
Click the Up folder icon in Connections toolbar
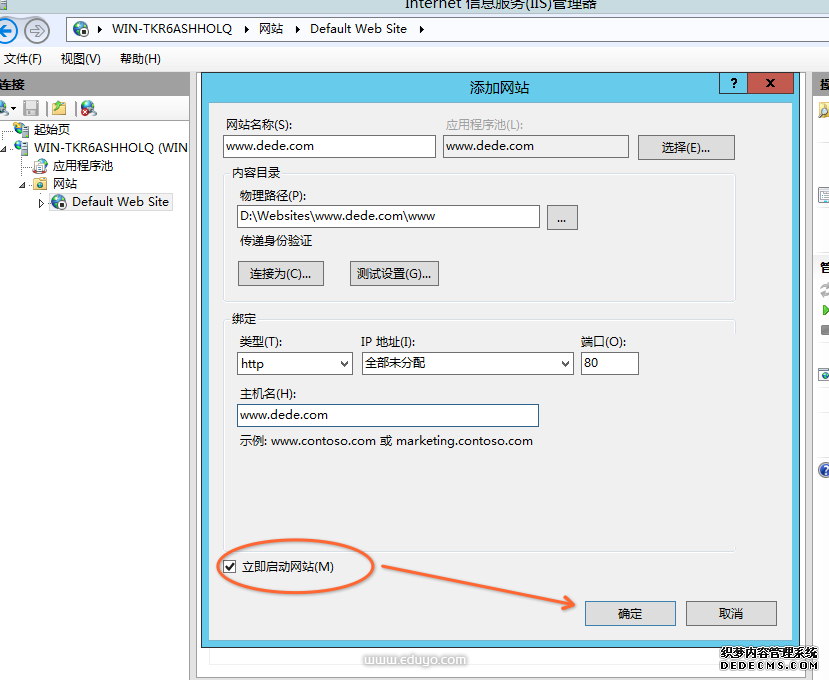point(59,108)
